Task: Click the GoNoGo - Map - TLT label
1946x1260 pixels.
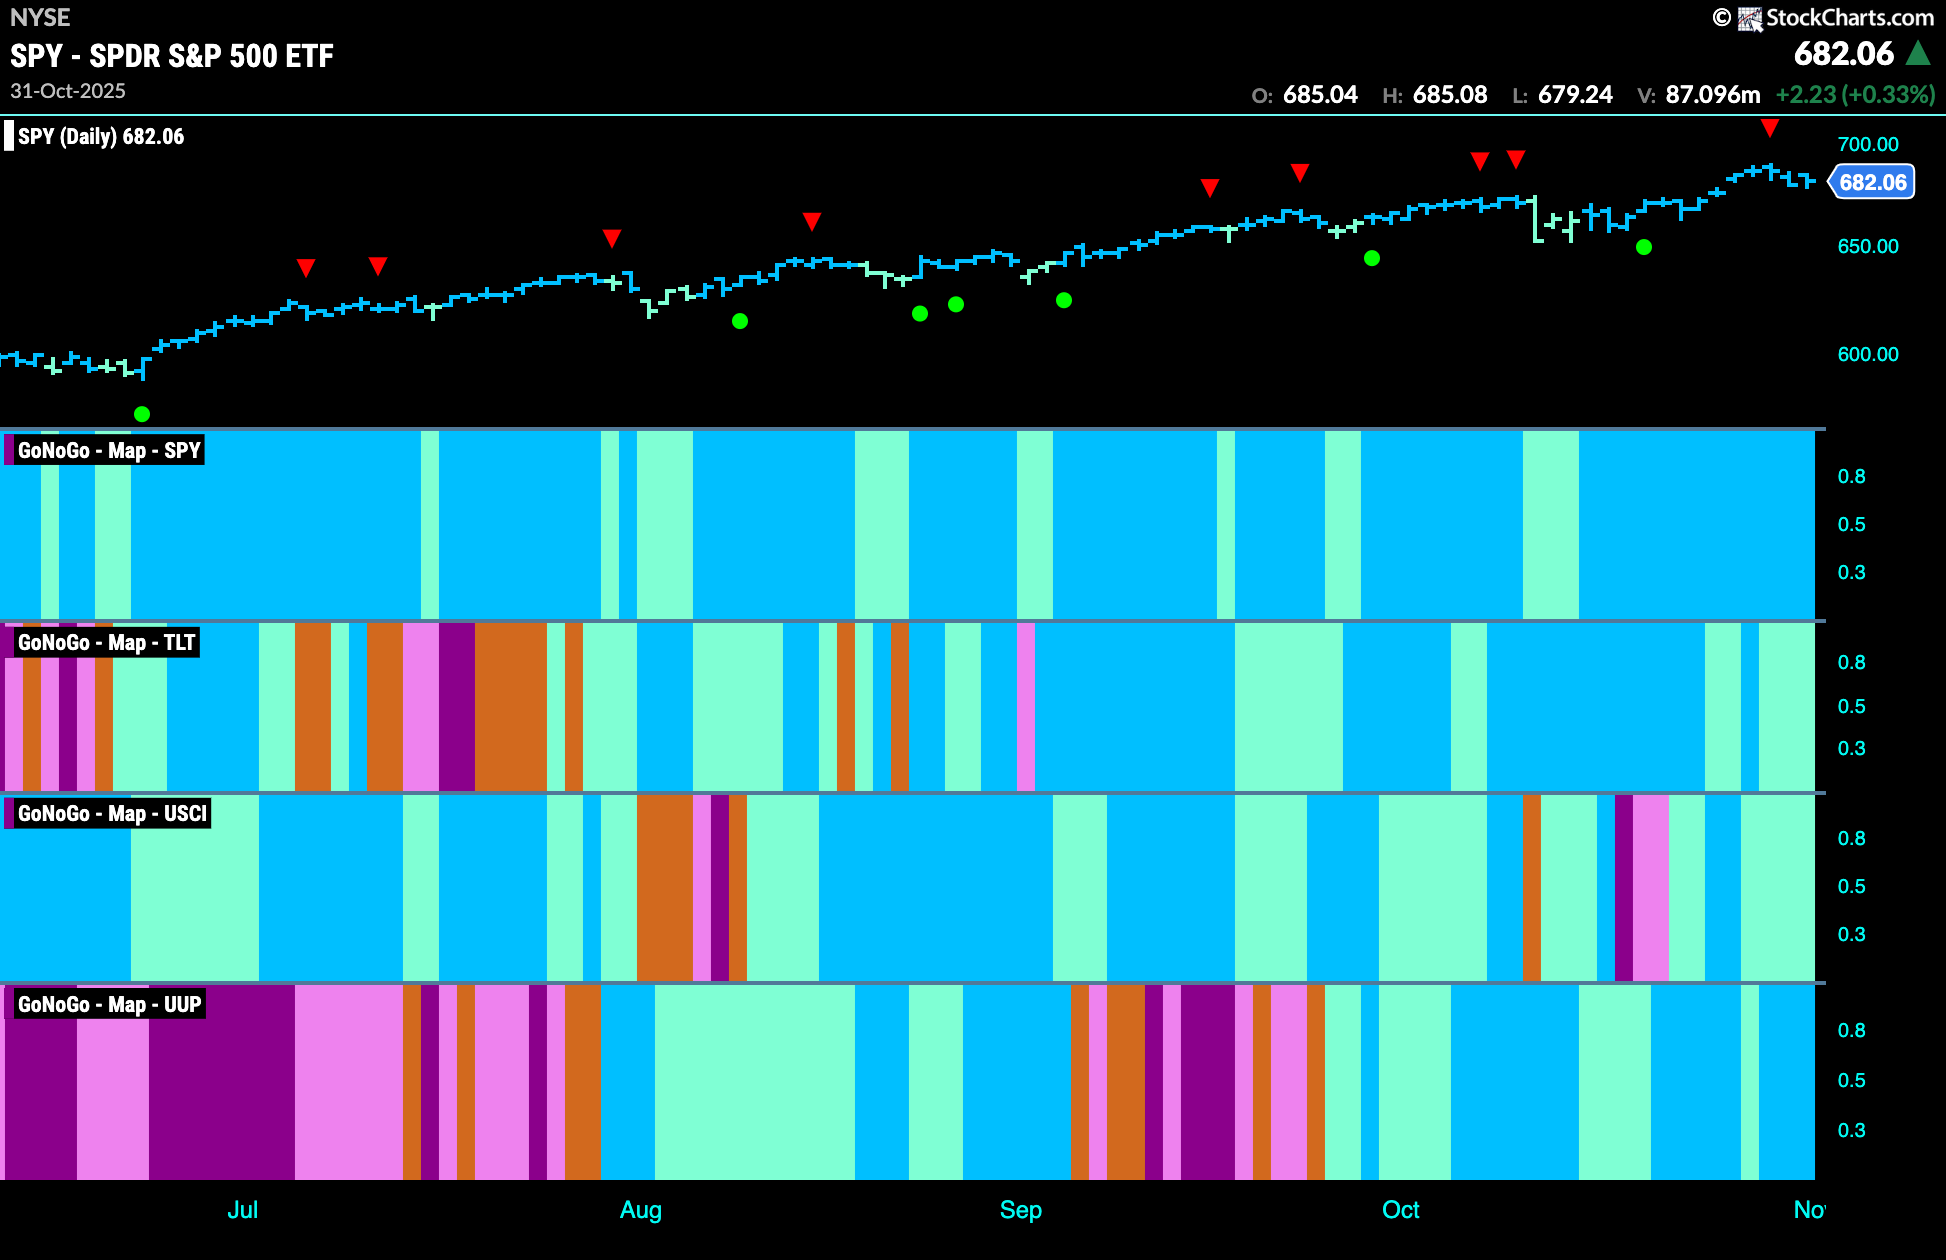Action: (x=106, y=642)
